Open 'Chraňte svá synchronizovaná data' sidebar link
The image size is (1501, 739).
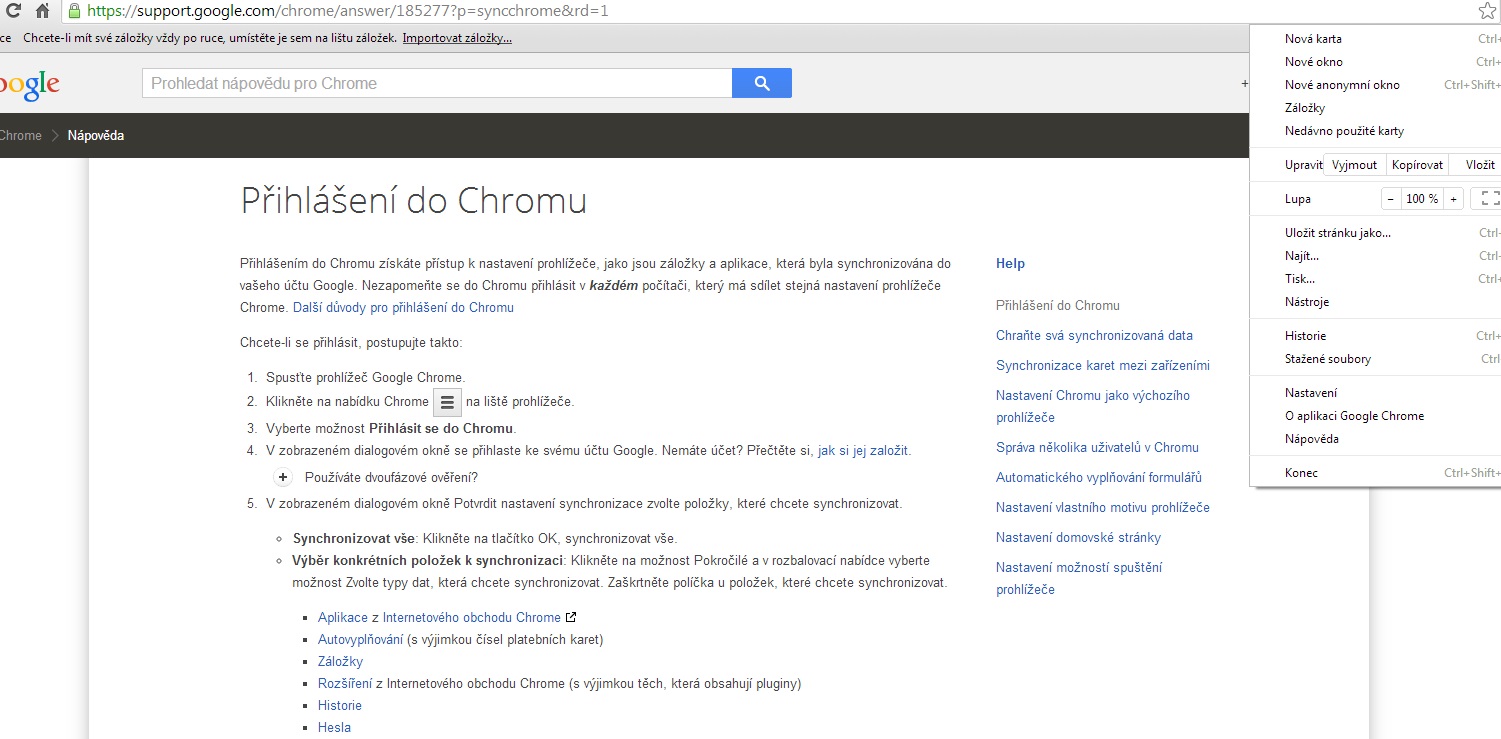click(1094, 335)
